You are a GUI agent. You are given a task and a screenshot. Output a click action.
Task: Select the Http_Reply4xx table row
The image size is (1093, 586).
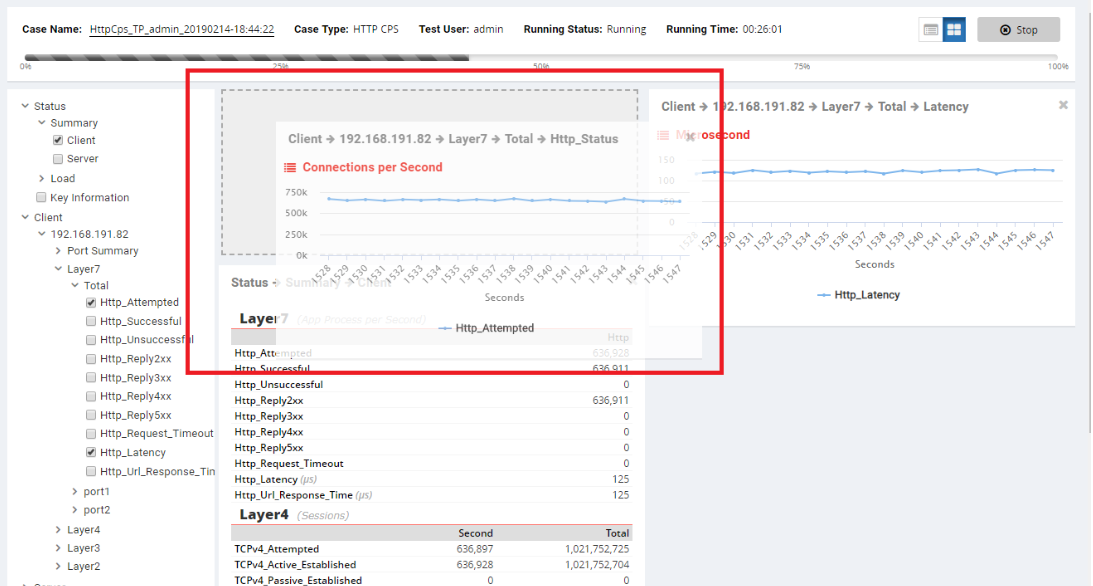coord(431,432)
